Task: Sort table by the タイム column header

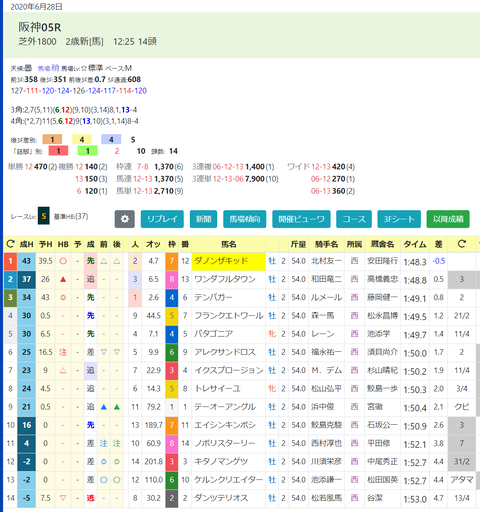Action: tap(415, 244)
